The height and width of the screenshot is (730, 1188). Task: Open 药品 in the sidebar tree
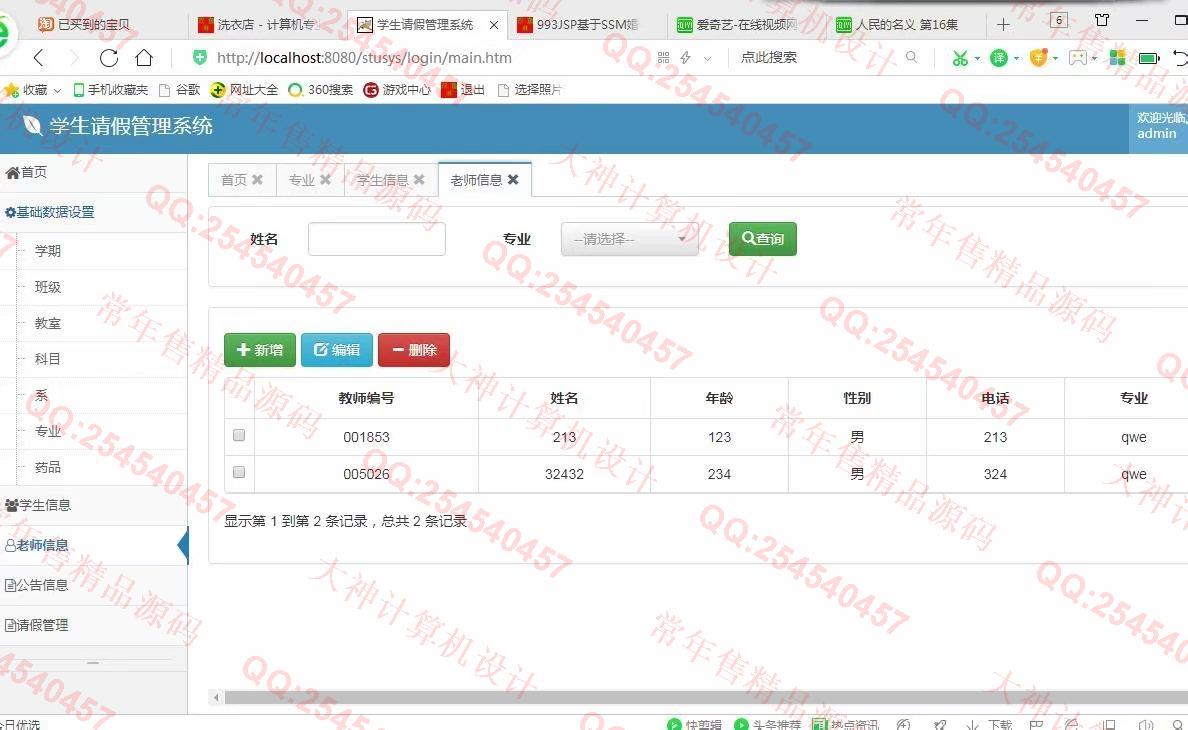point(48,467)
